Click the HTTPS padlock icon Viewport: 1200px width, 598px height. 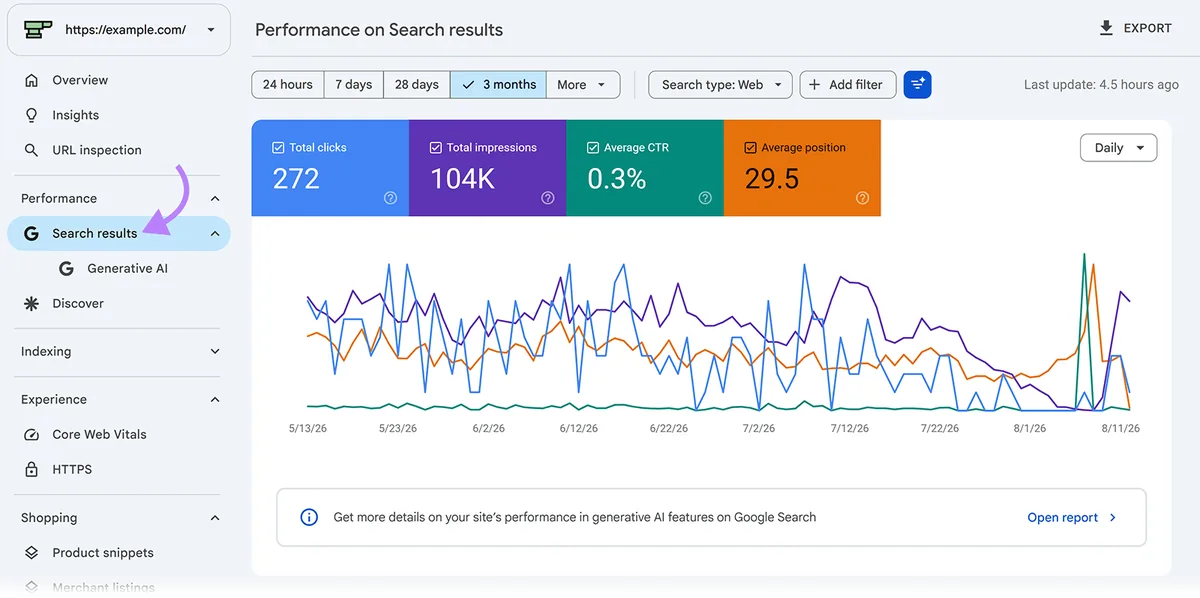click(x=31, y=469)
